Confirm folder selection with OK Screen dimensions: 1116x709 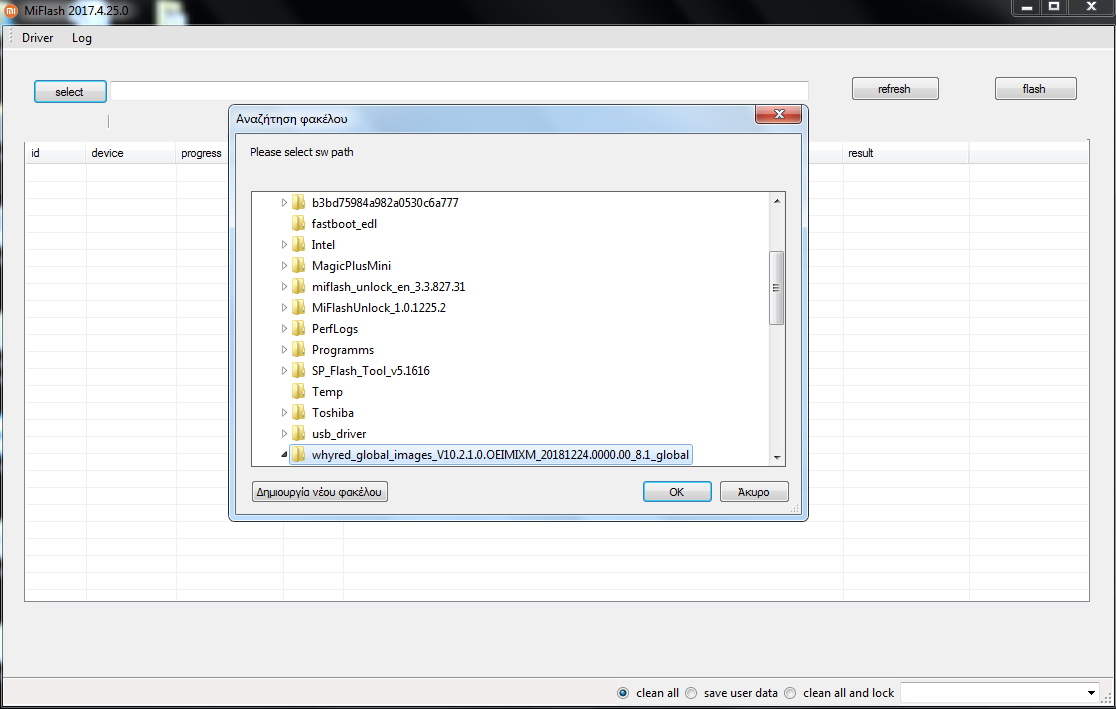point(676,492)
